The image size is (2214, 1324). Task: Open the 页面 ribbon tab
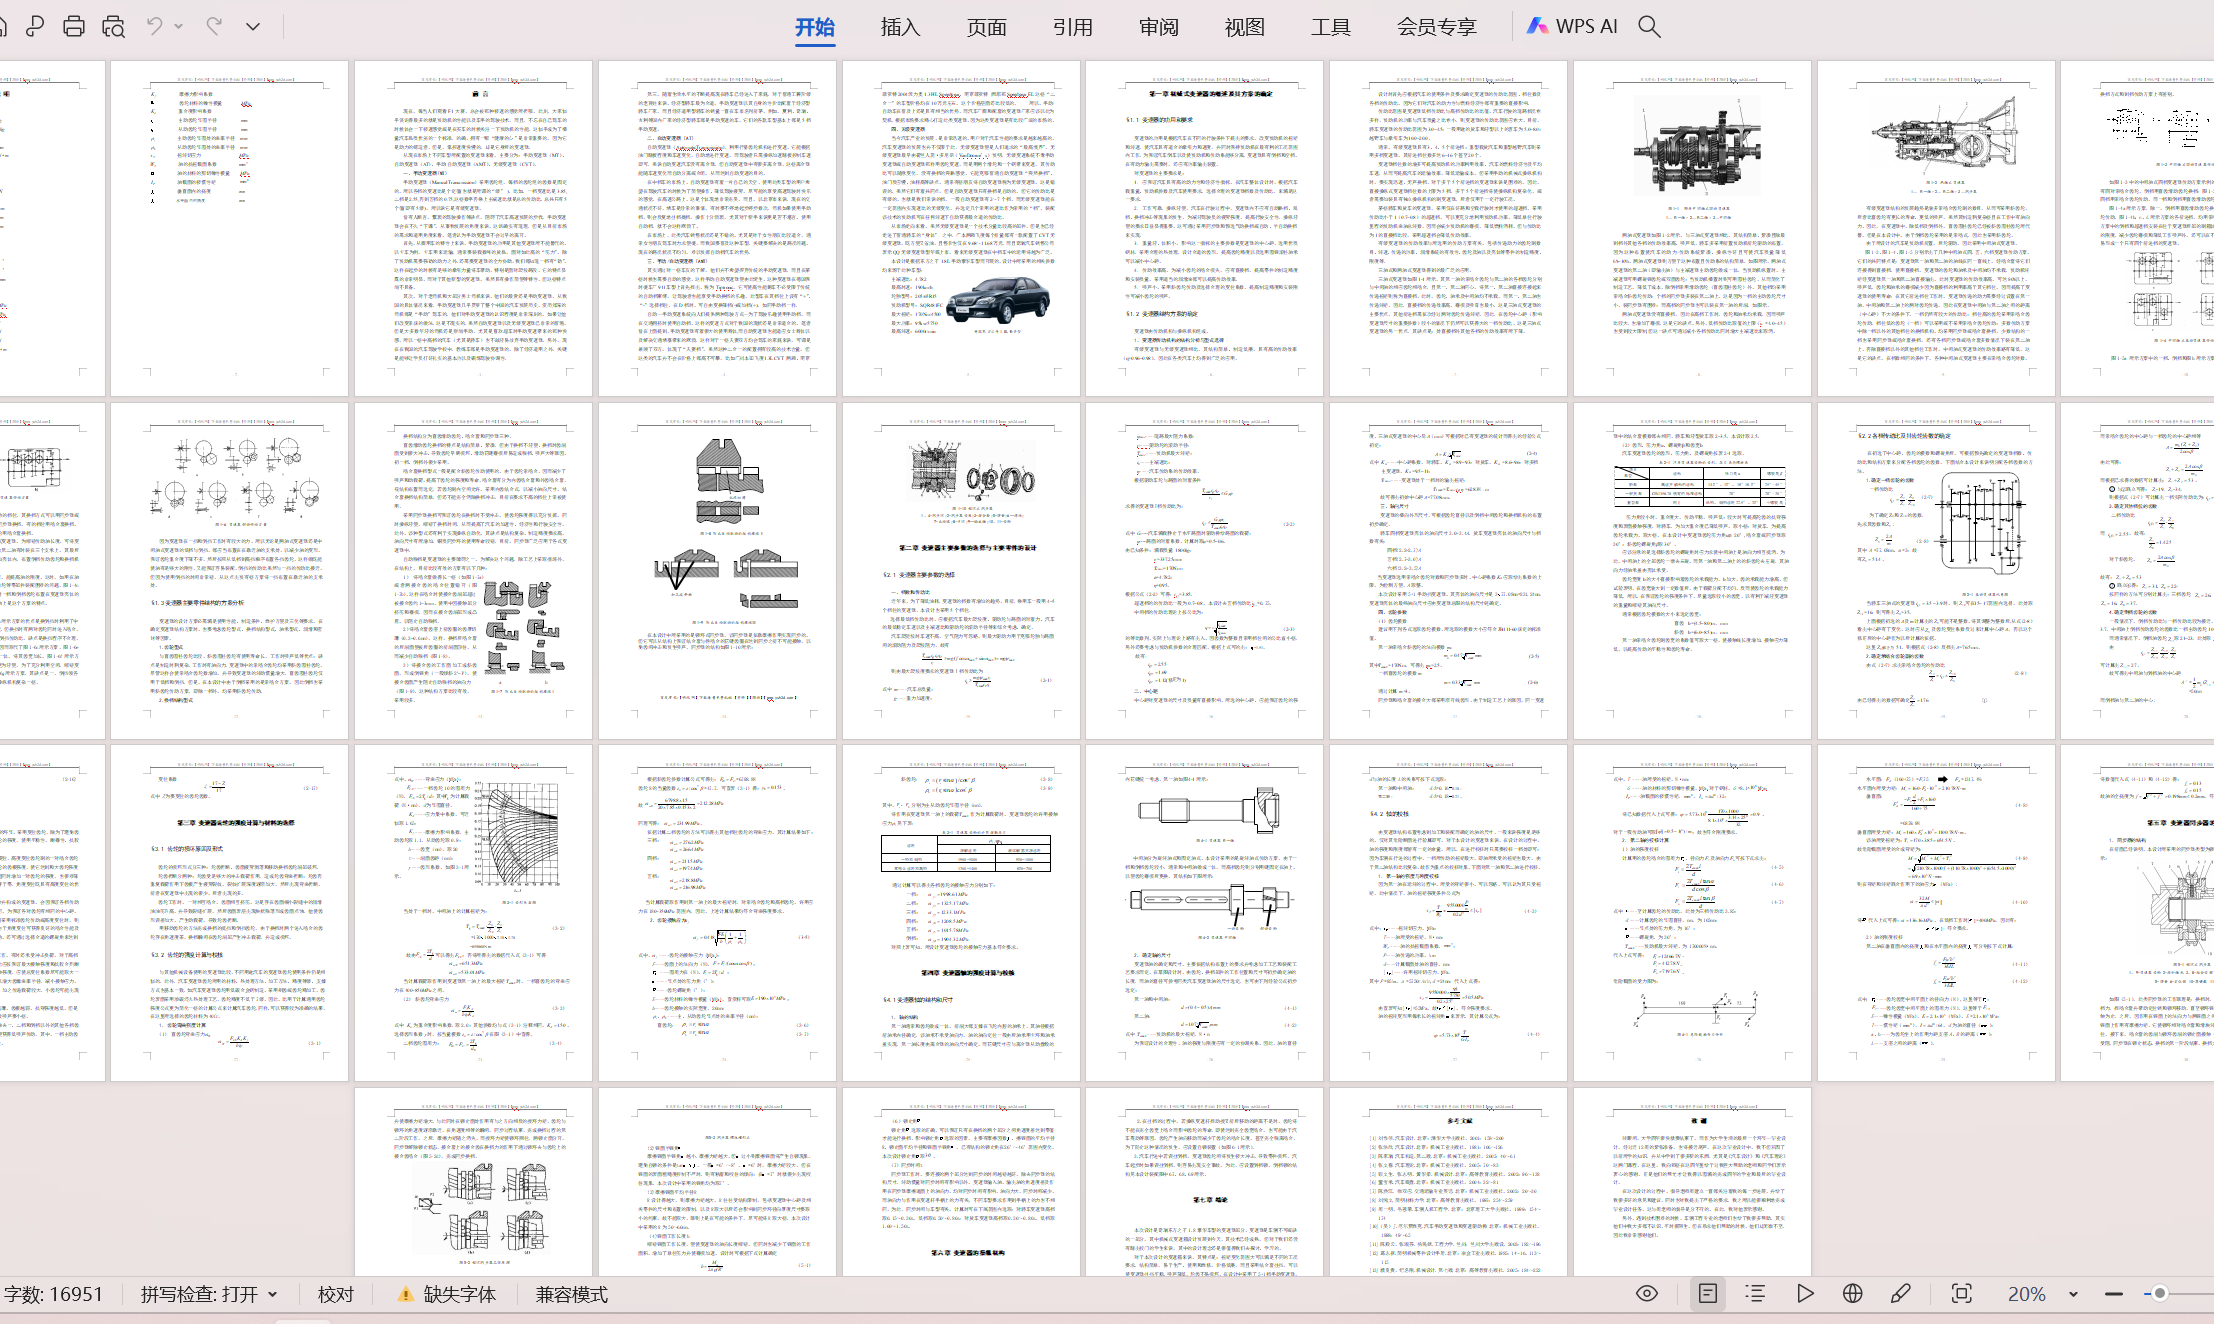[986, 27]
